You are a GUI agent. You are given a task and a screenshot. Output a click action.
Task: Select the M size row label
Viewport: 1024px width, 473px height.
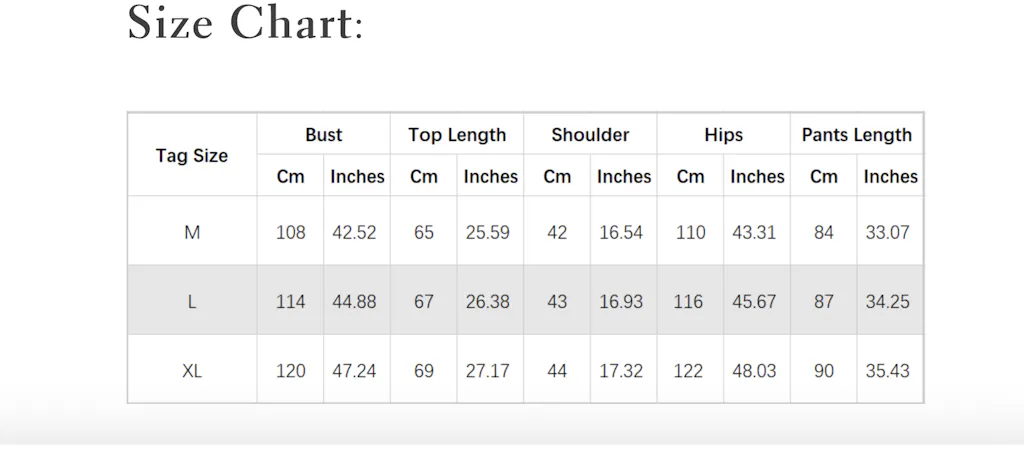(x=192, y=232)
